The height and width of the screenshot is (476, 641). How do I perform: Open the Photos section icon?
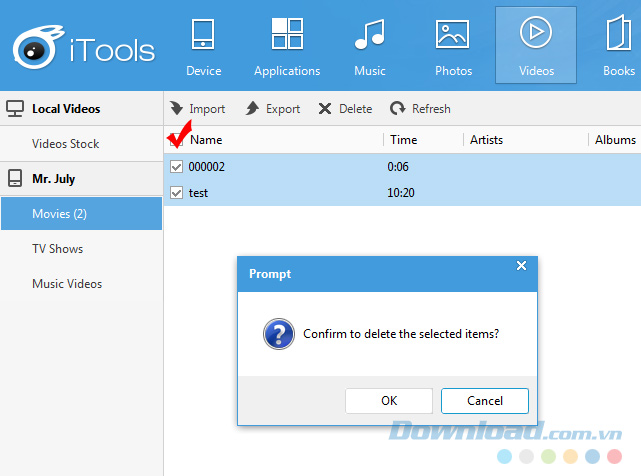click(453, 35)
